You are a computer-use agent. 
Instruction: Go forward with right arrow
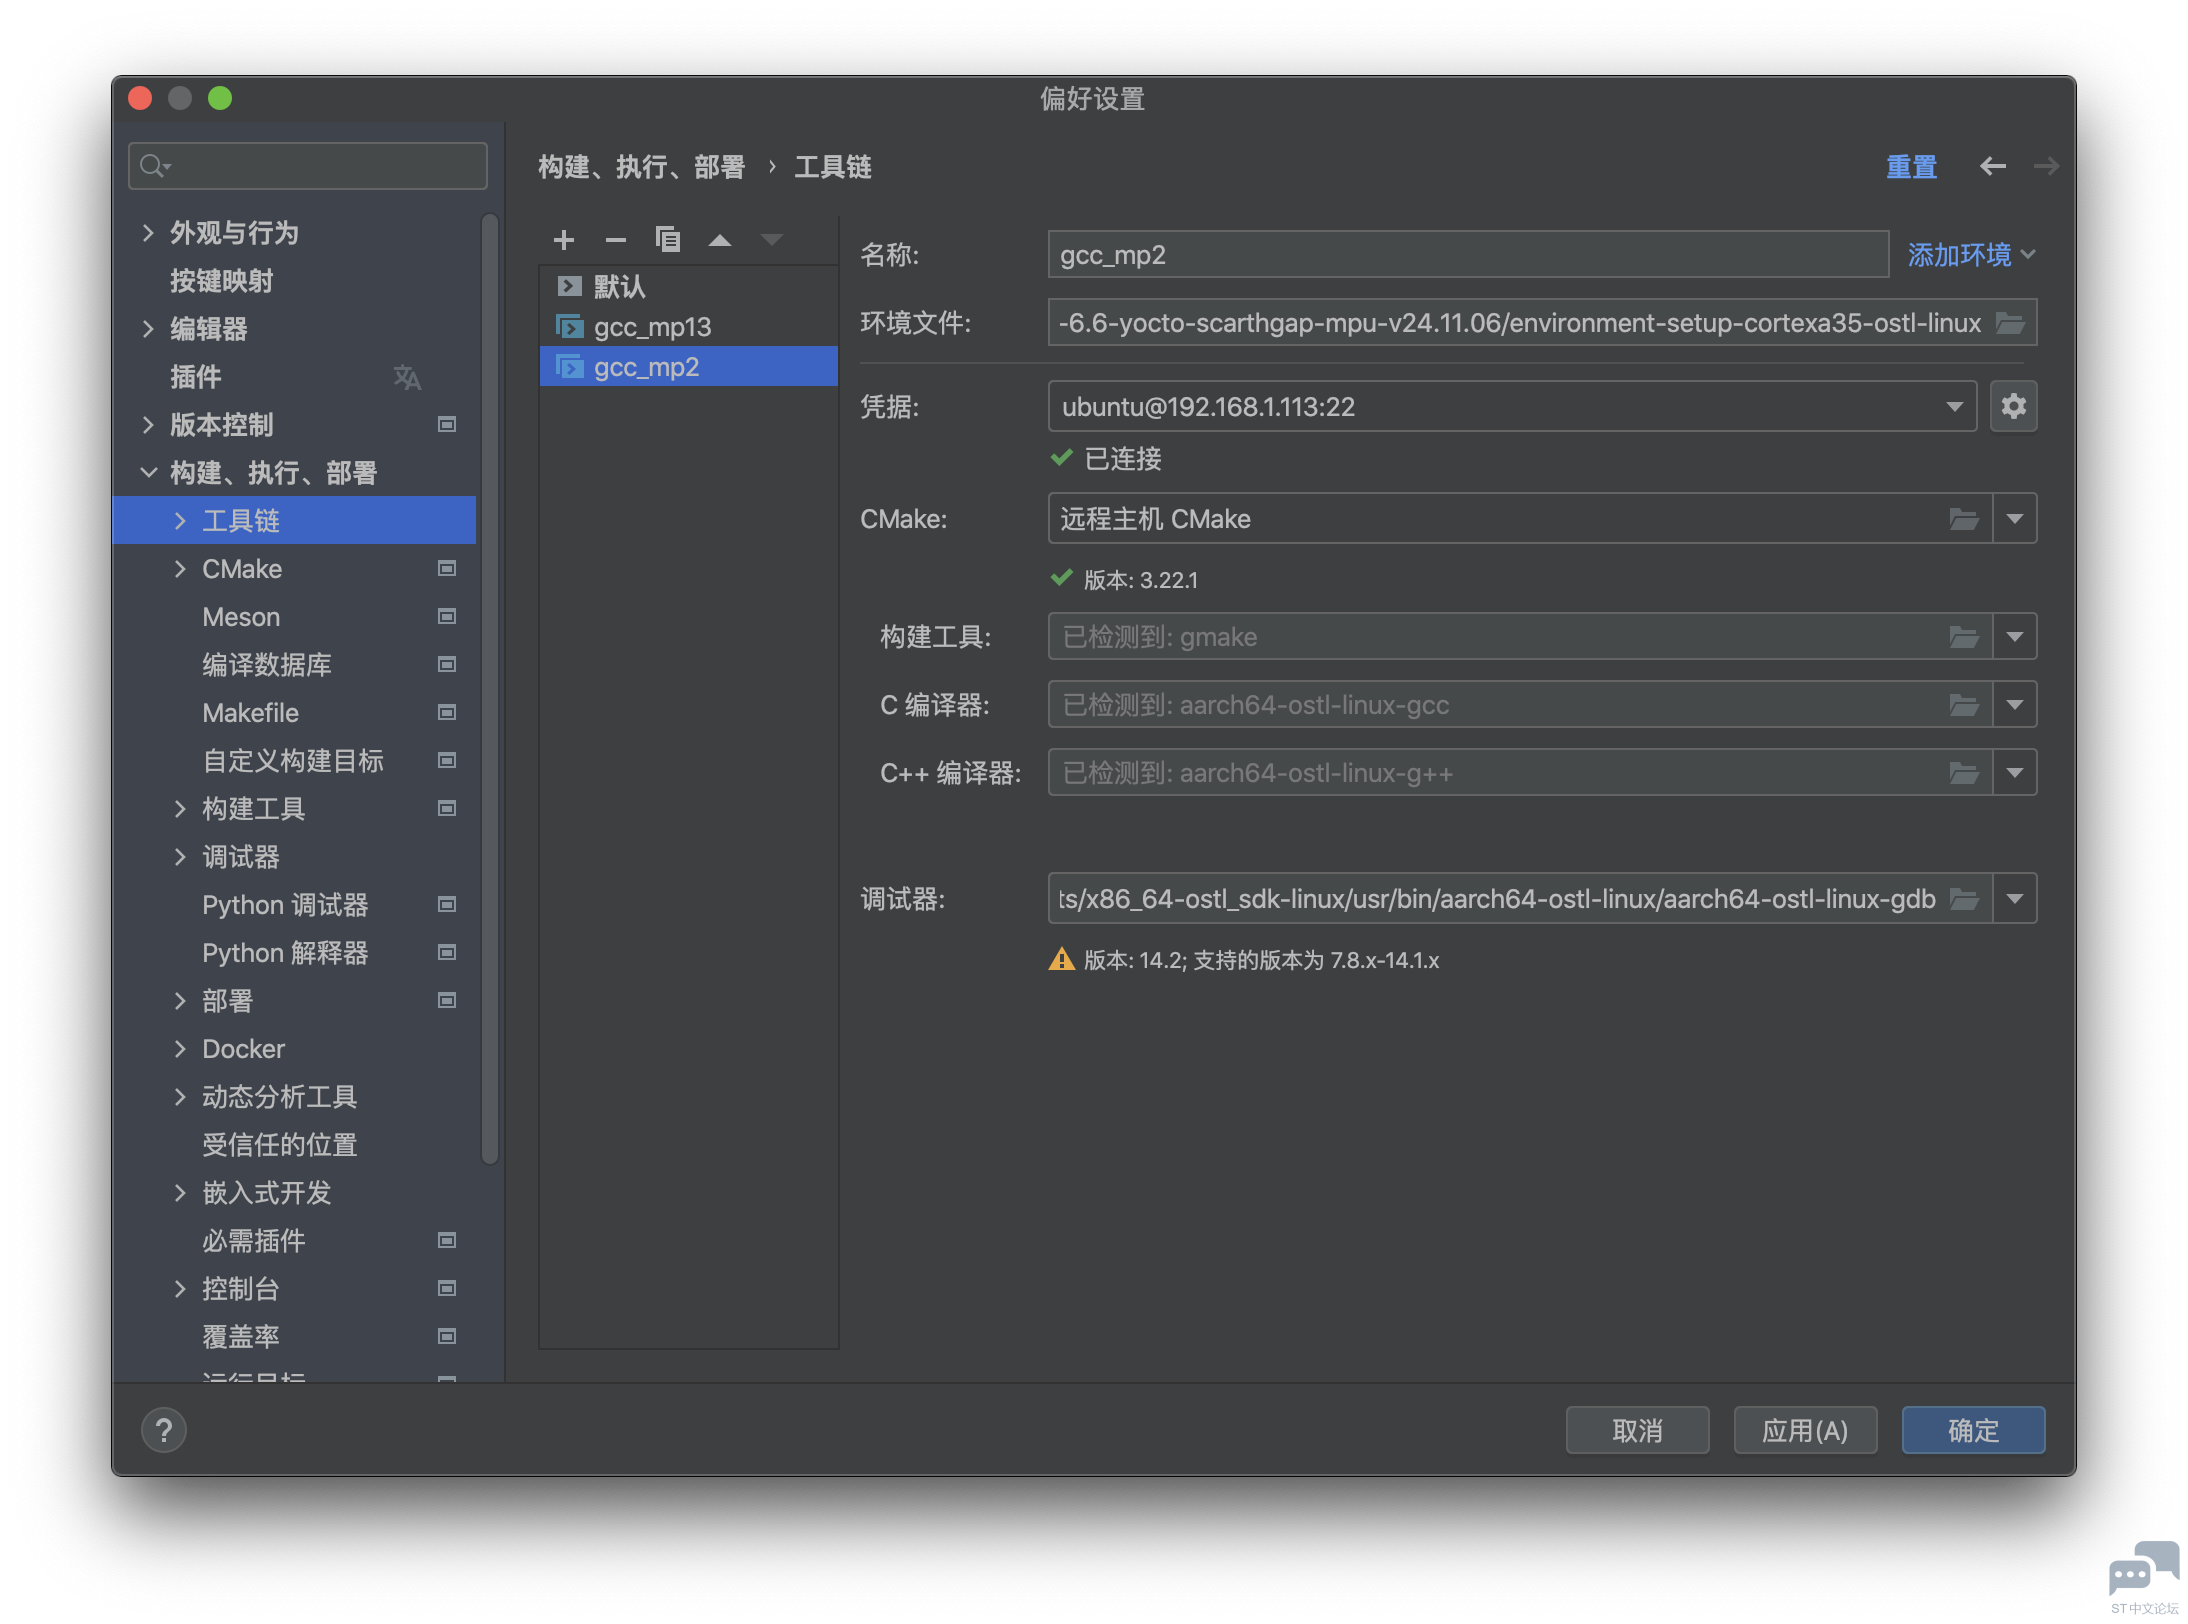point(2046,166)
